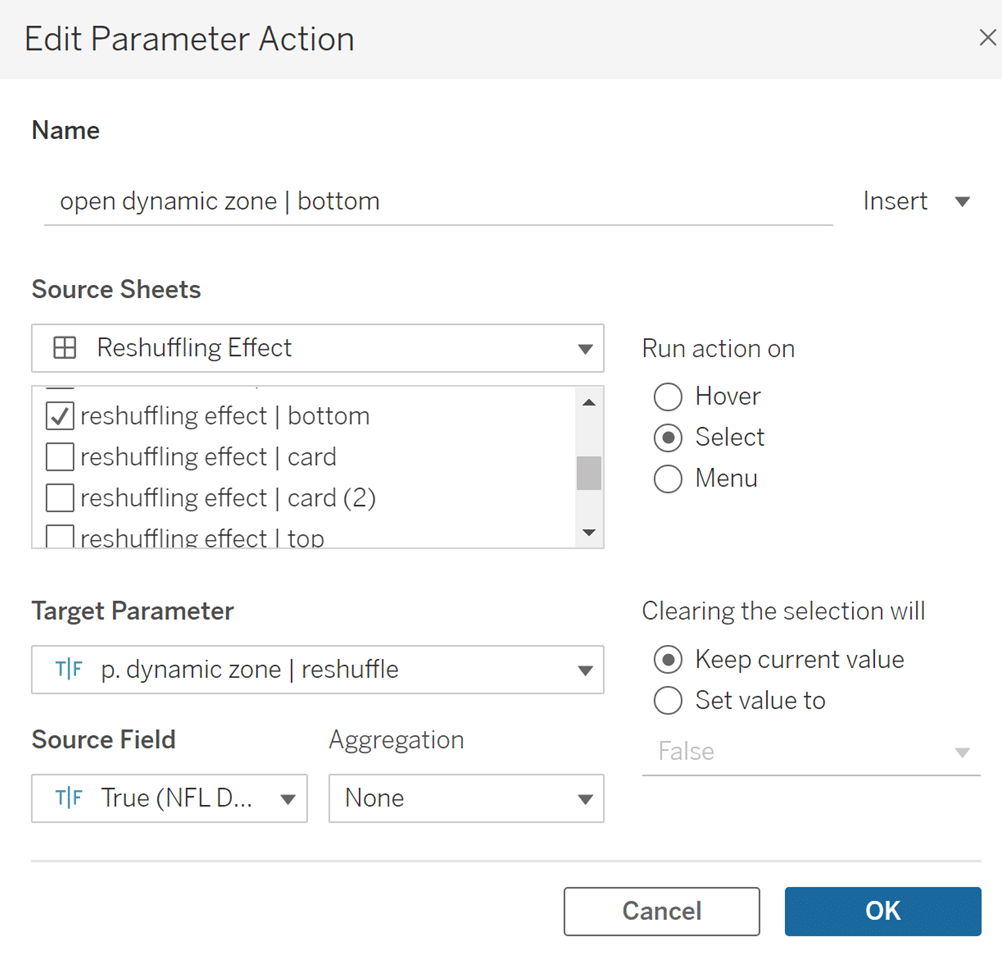The height and width of the screenshot is (956, 1002).
Task: Uncheck reshuffling effect | bottom sheet
Action: [x=59, y=416]
